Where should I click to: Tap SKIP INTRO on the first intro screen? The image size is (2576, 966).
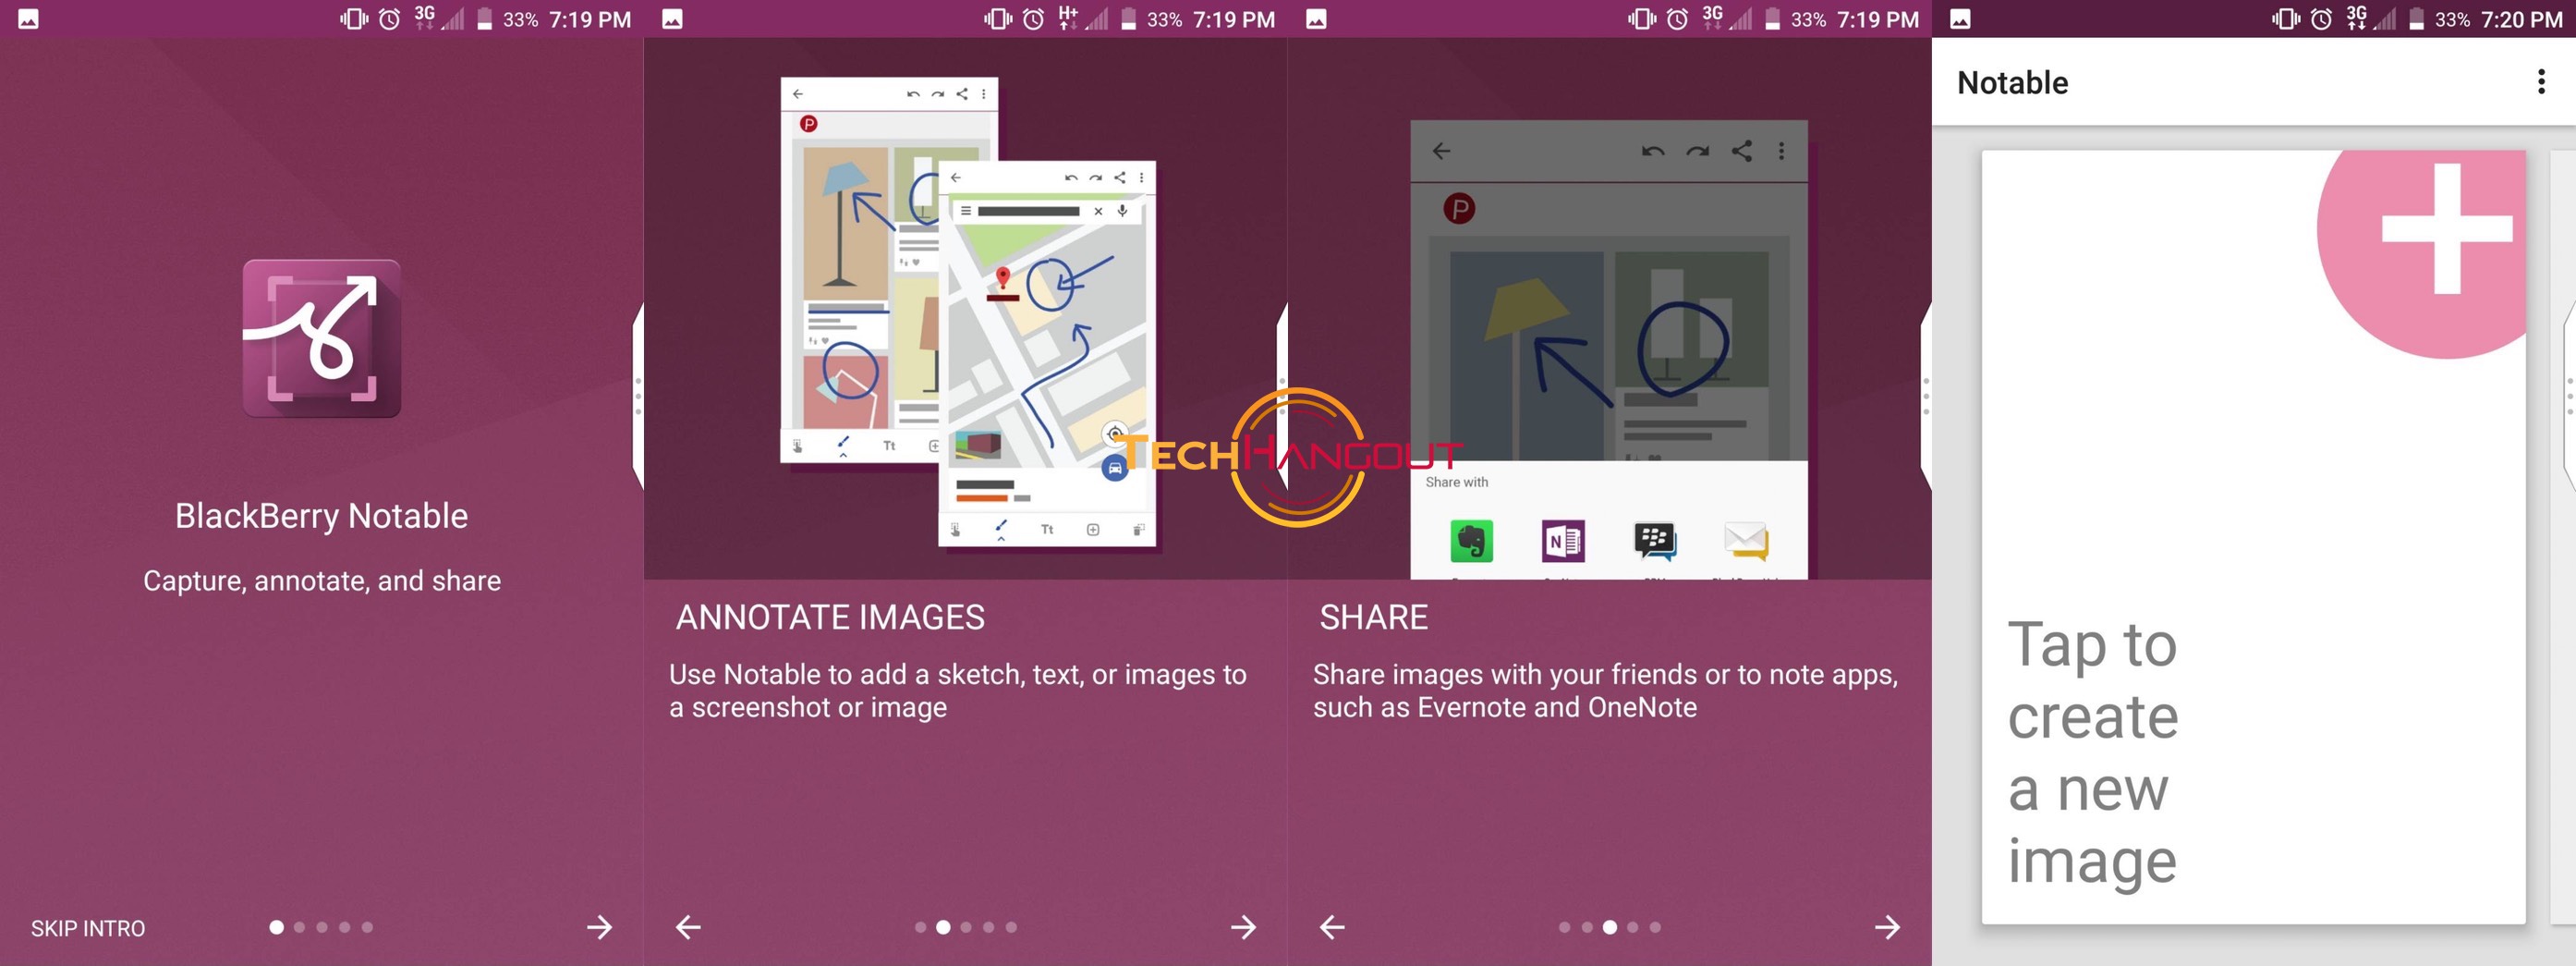(88, 928)
